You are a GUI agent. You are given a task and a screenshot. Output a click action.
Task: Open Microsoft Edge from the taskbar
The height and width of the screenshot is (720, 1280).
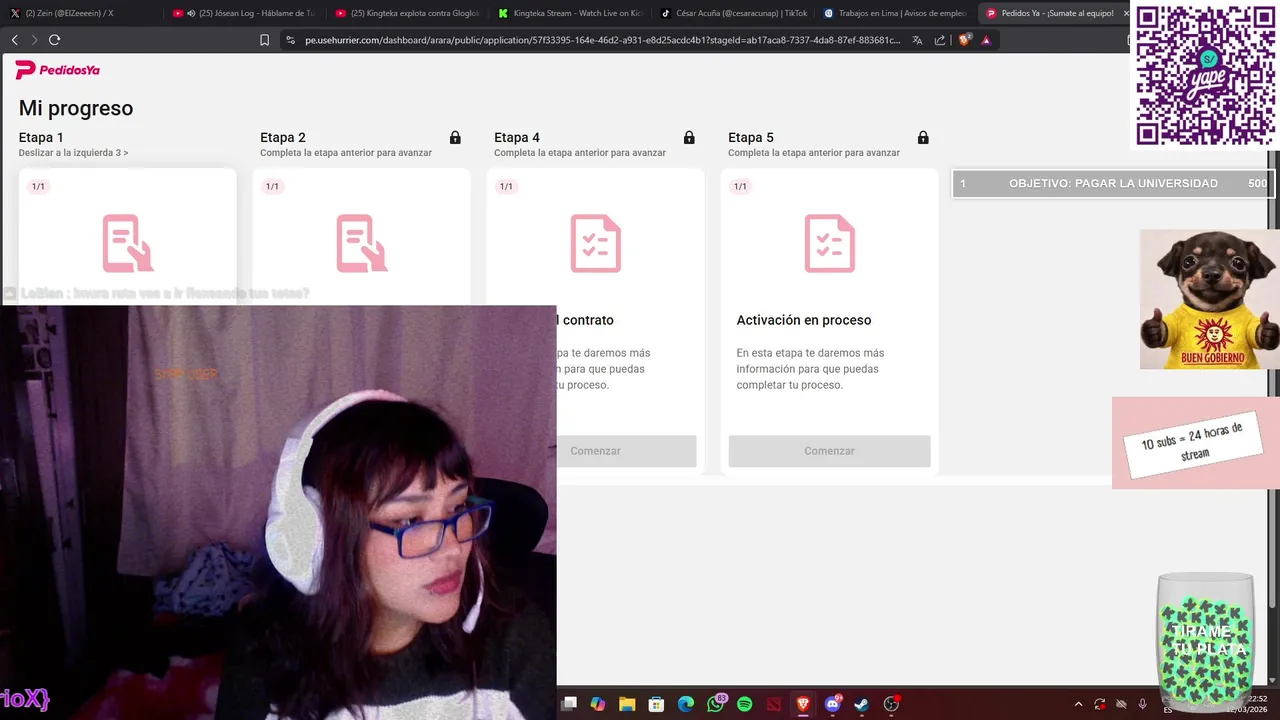[x=686, y=704]
